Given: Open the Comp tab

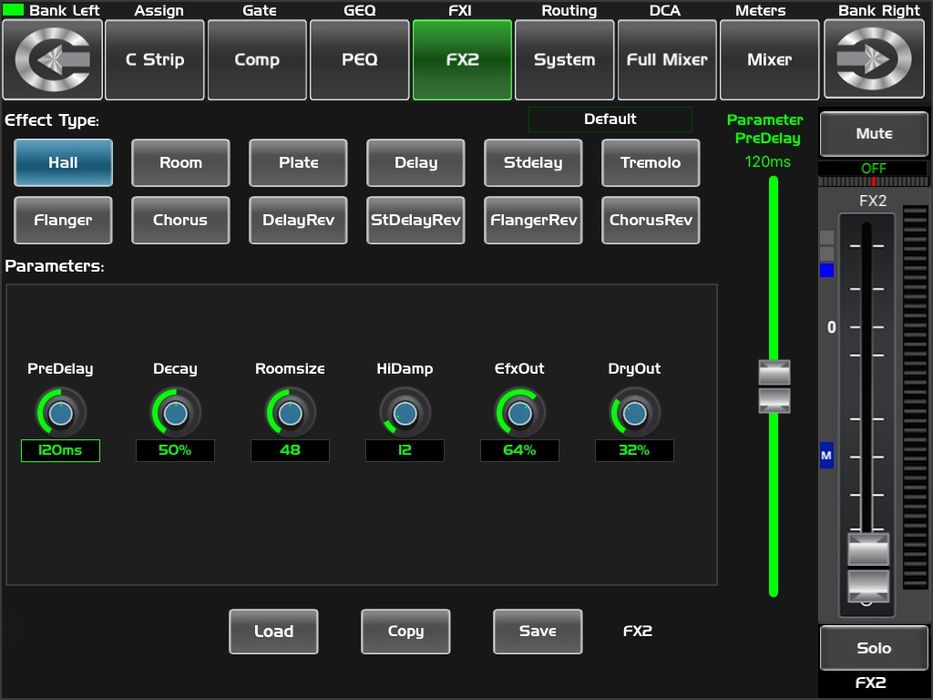Looking at the screenshot, I should coord(257,60).
